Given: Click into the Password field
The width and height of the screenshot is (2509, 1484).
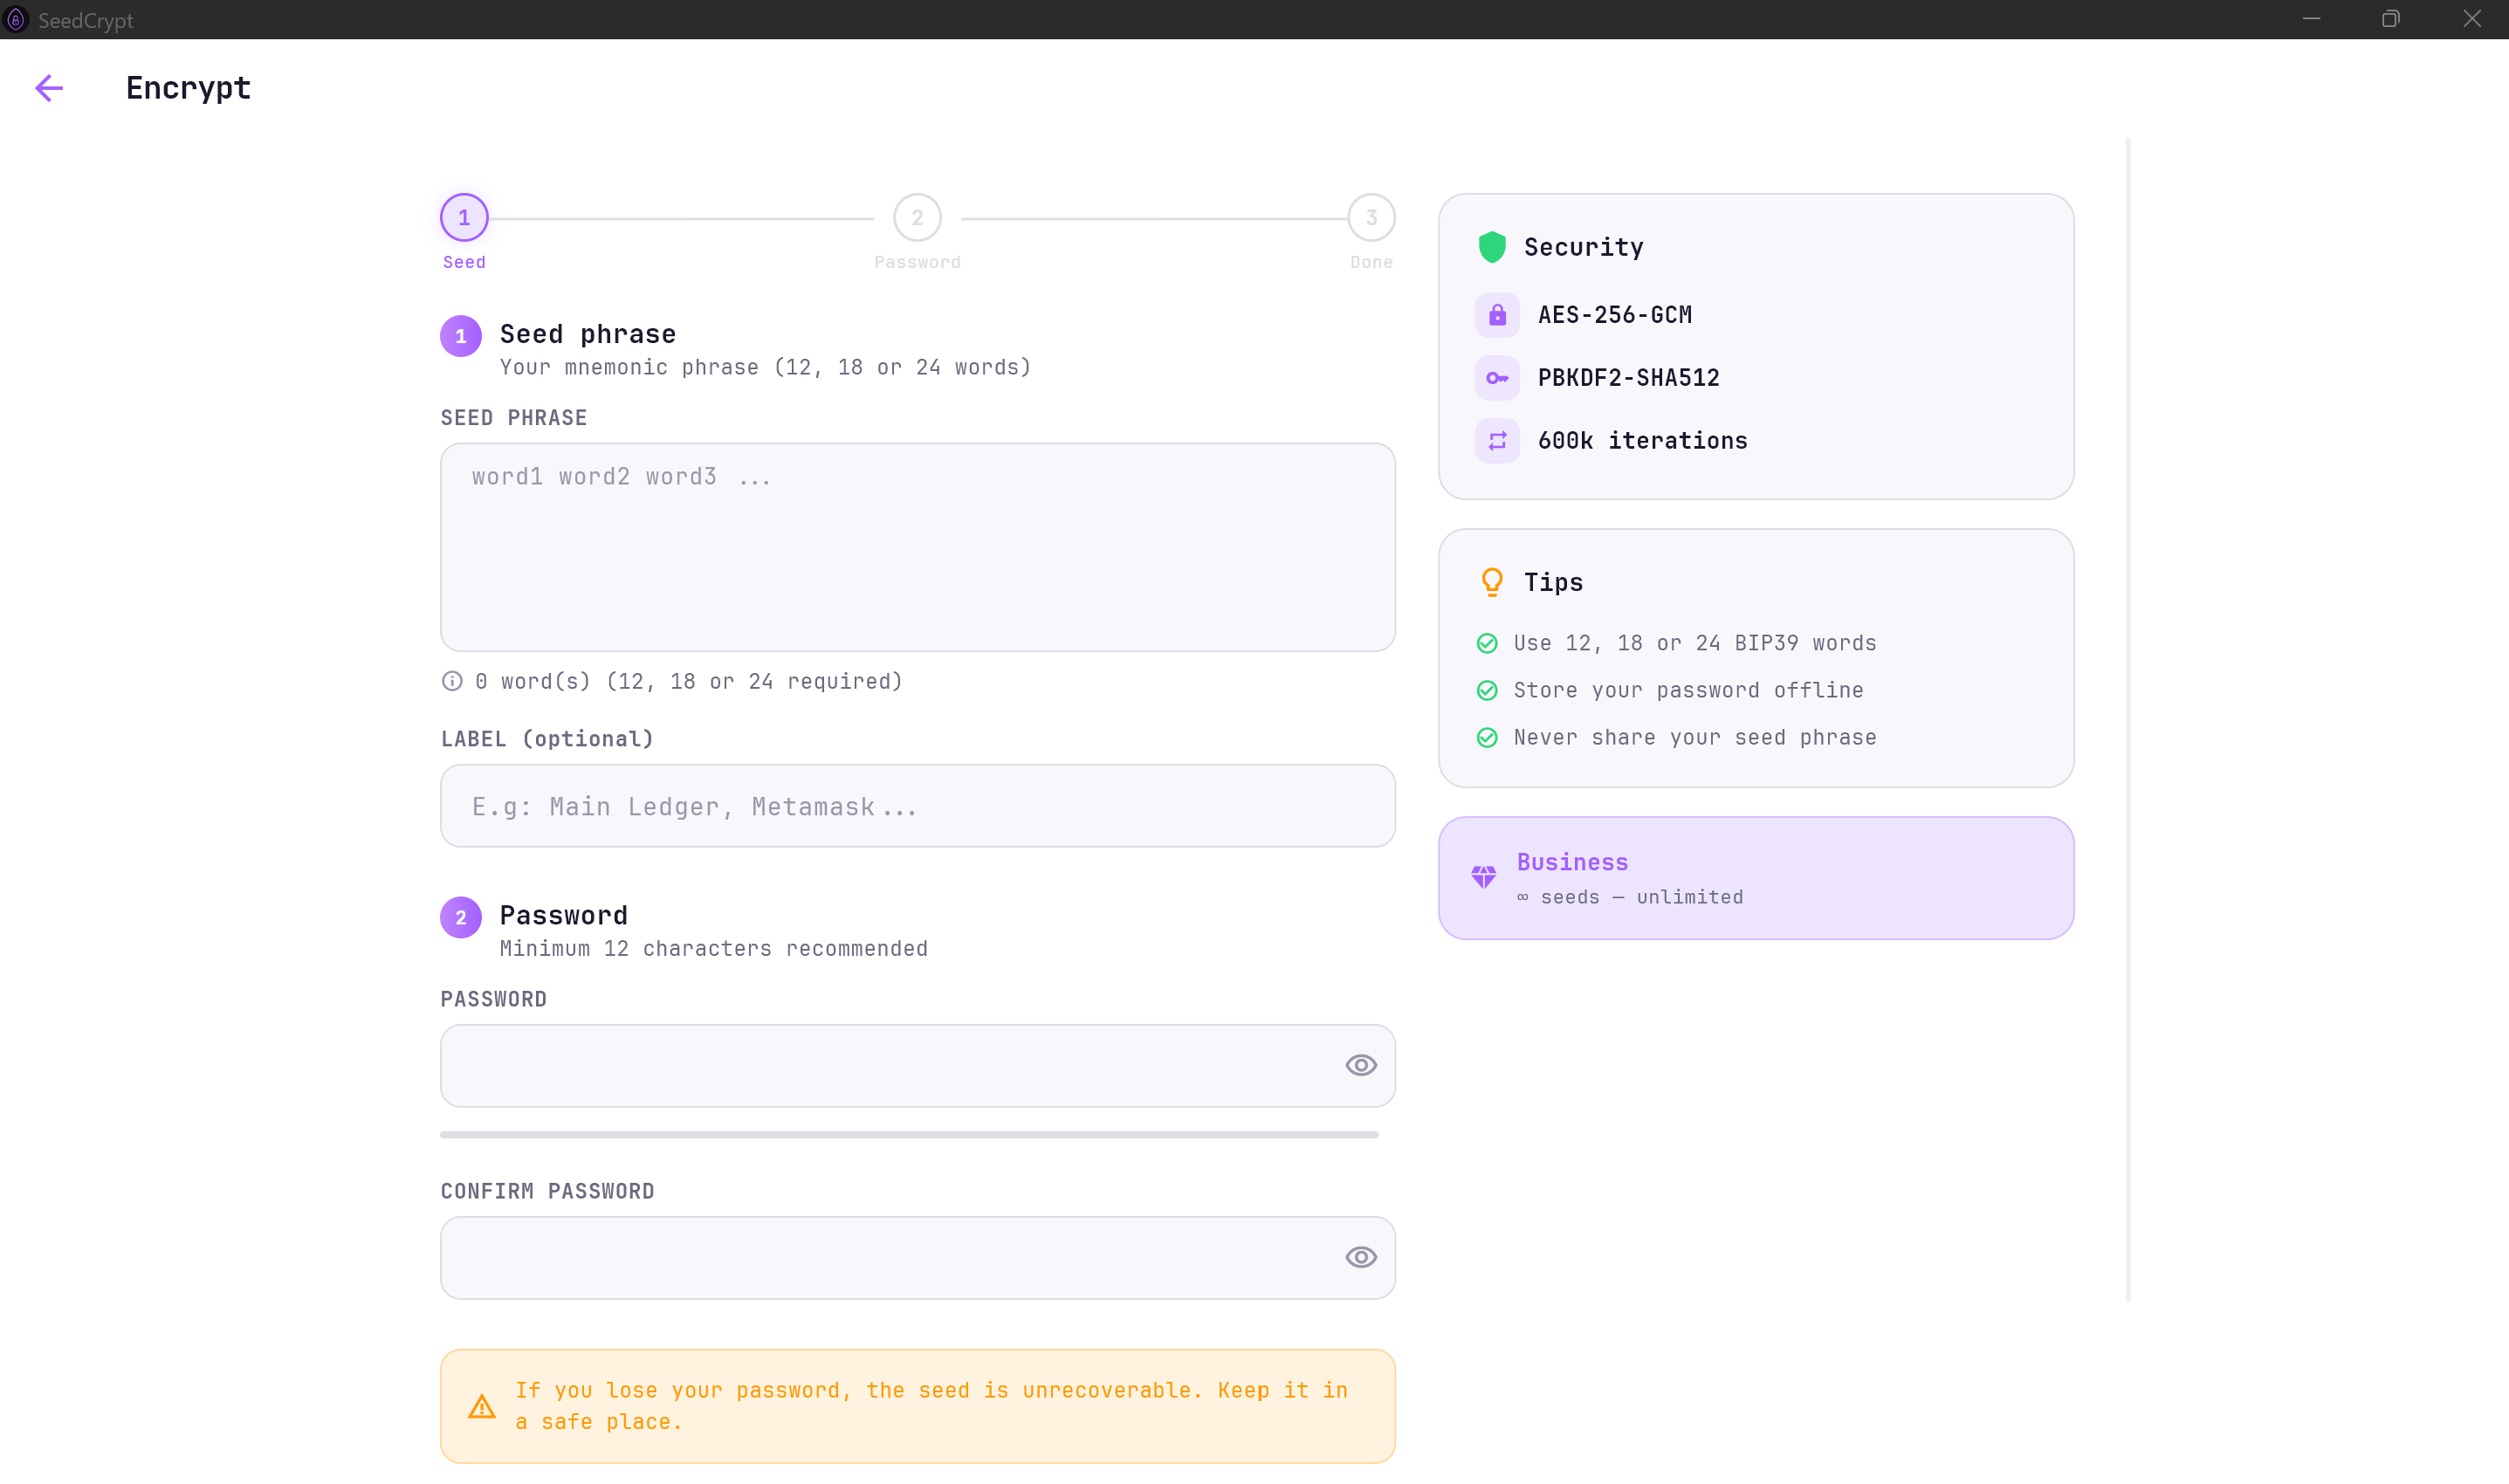Looking at the screenshot, I should (x=890, y=1065).
